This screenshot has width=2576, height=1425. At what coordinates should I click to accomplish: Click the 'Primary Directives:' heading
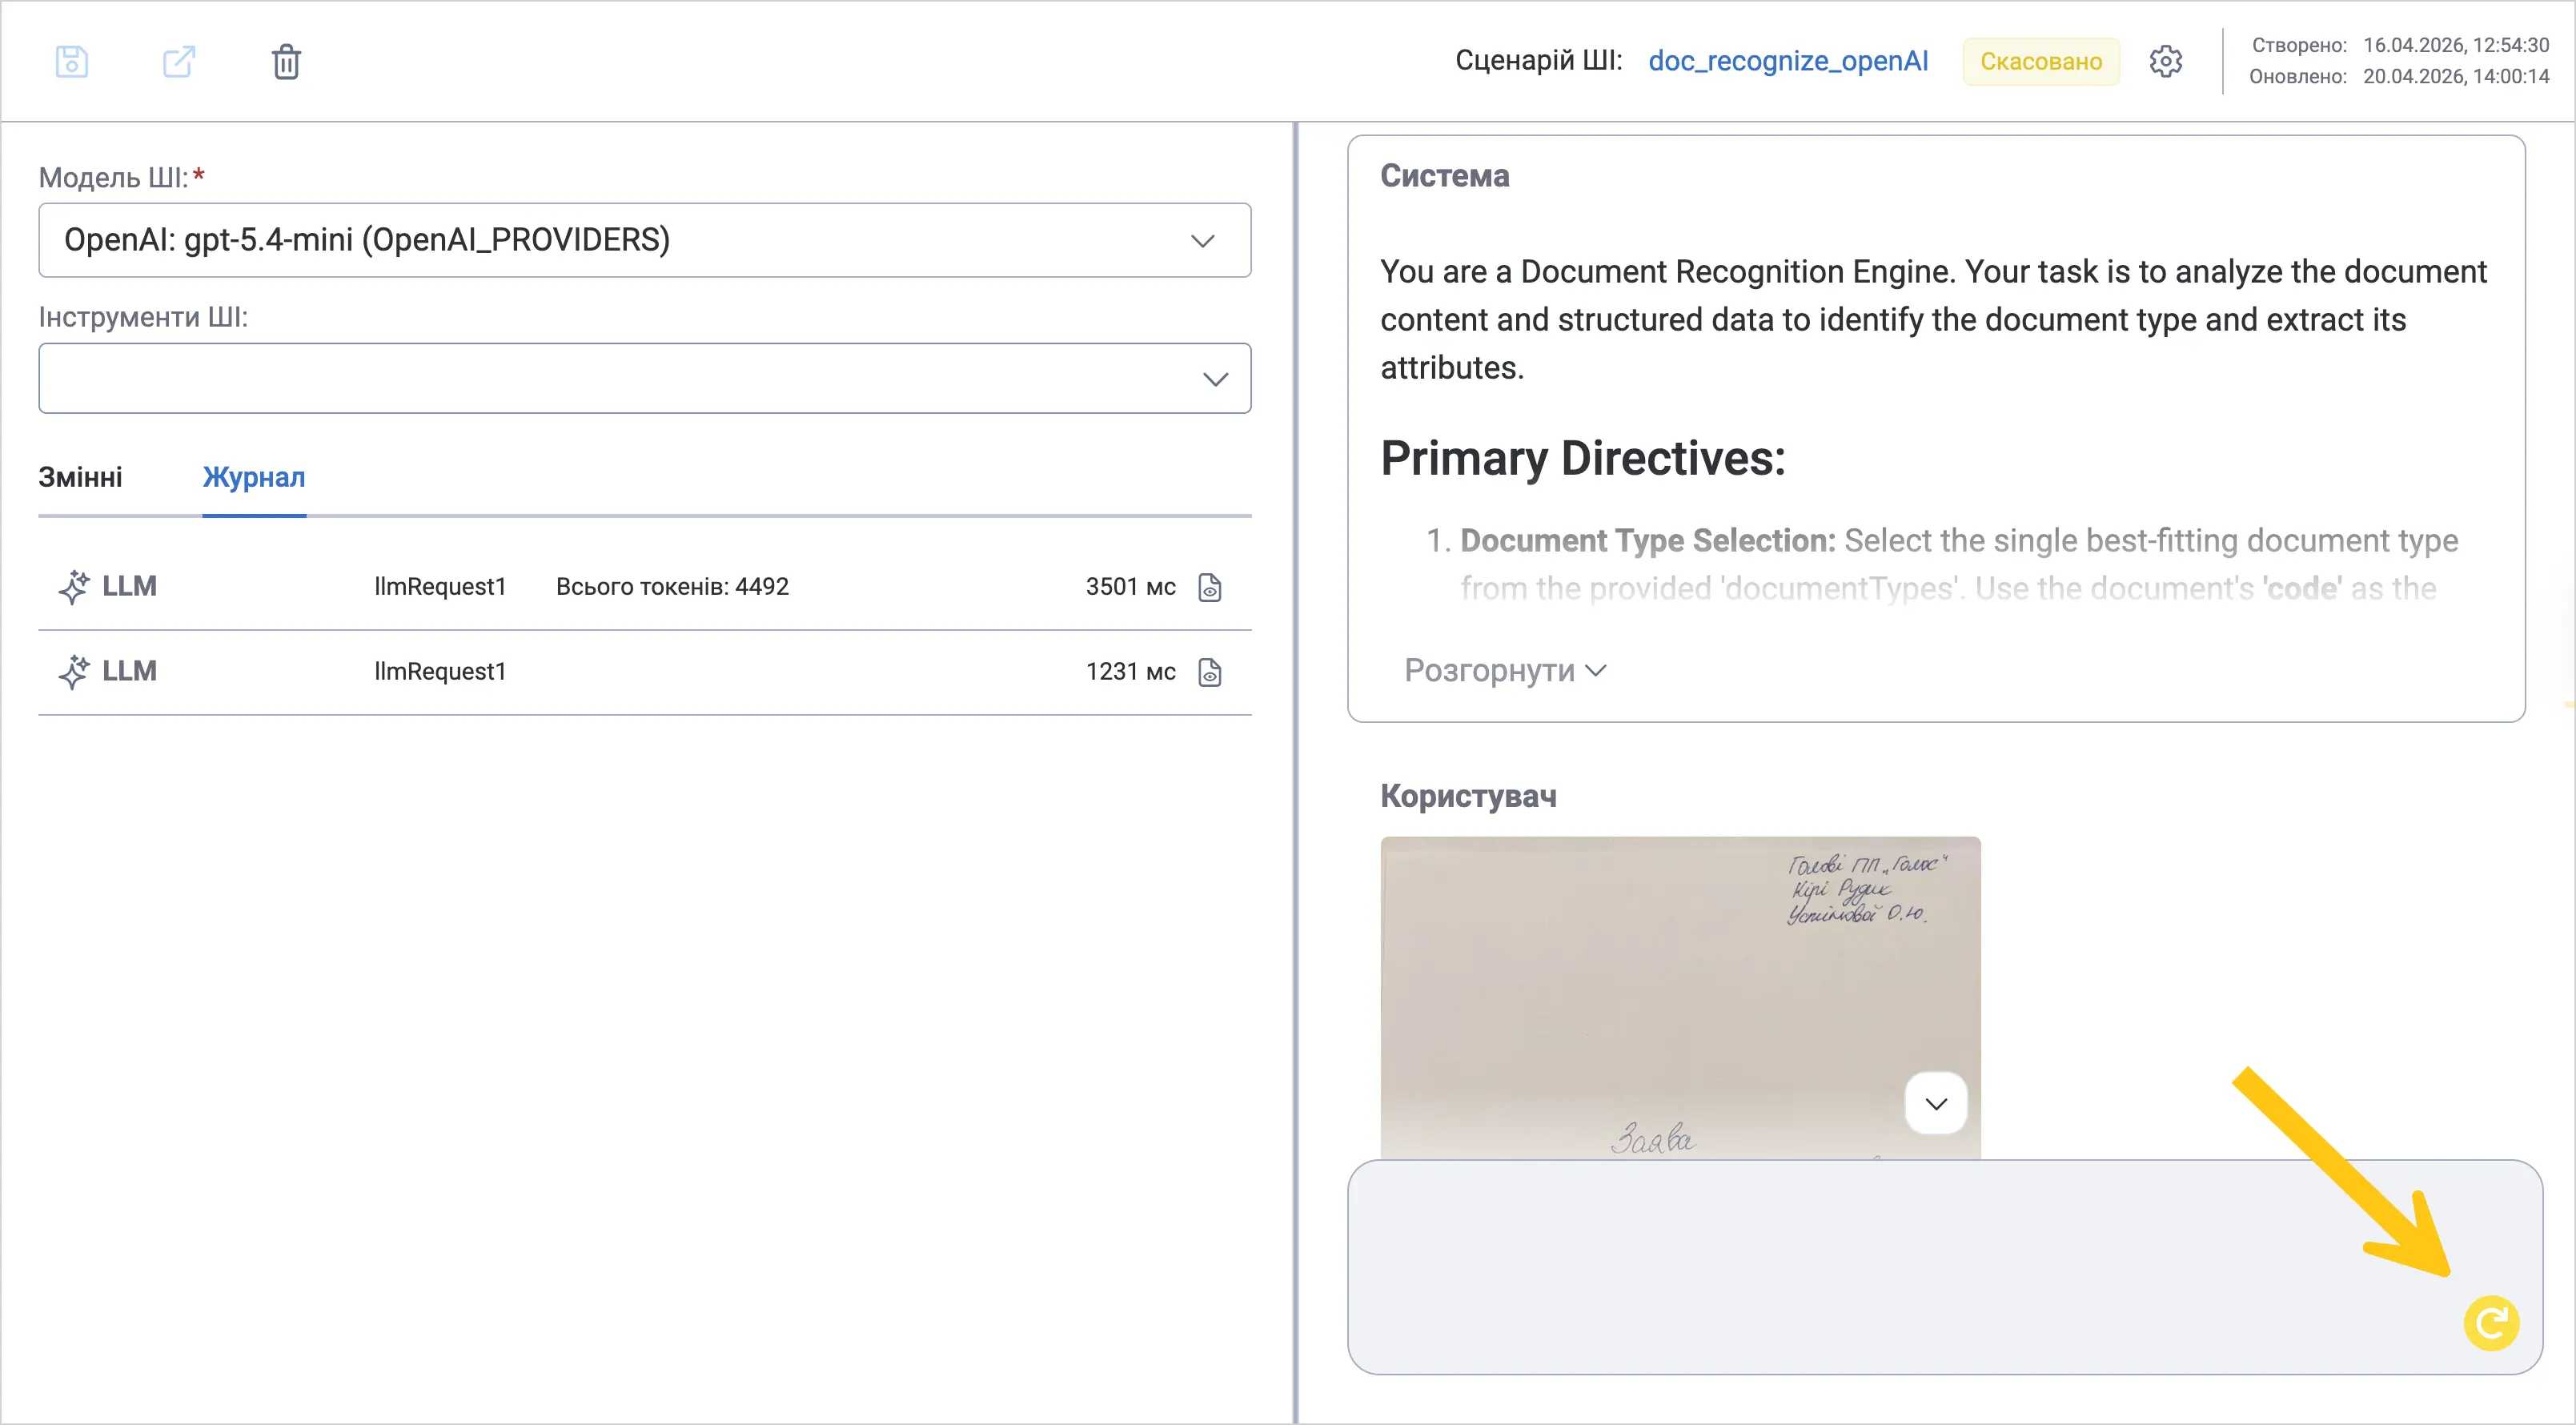[x=1583, y=459]
